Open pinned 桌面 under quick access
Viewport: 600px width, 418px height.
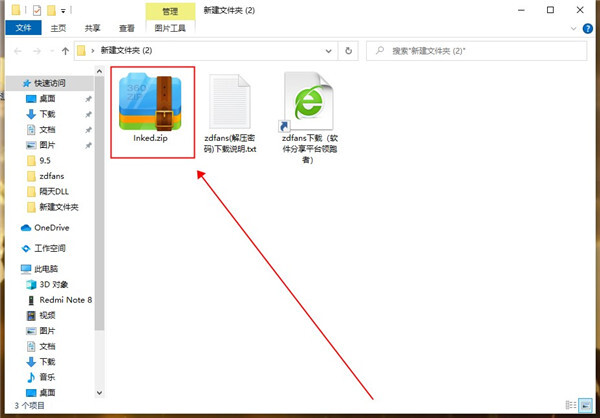click(47, 99)
